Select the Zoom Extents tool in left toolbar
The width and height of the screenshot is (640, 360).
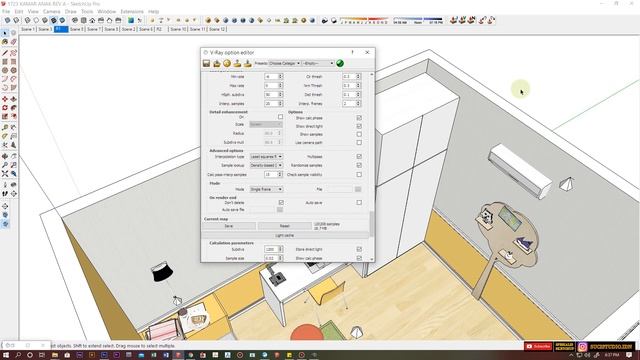(5, 174)
